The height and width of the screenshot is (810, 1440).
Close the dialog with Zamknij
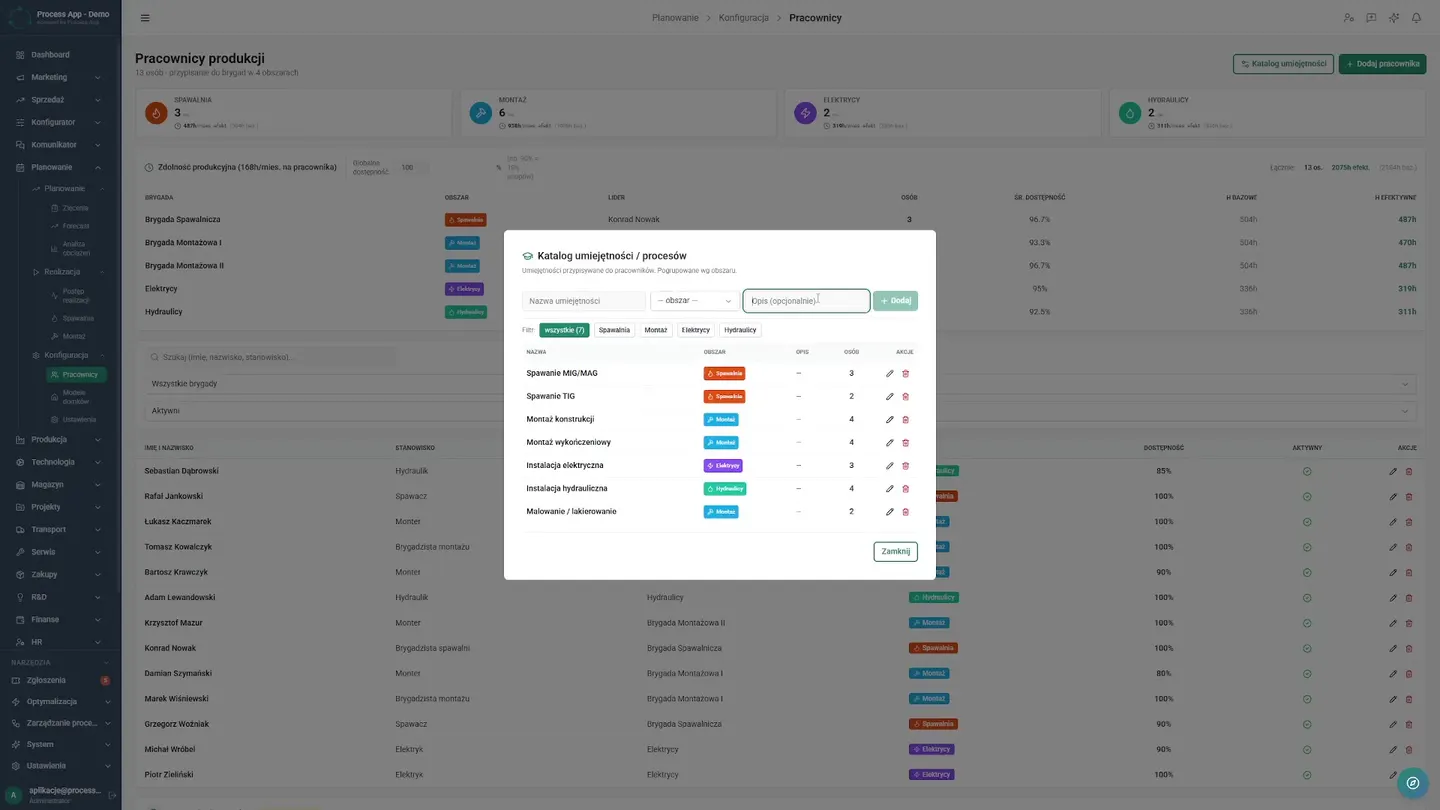pyautogui.click(x=895, y=551)
